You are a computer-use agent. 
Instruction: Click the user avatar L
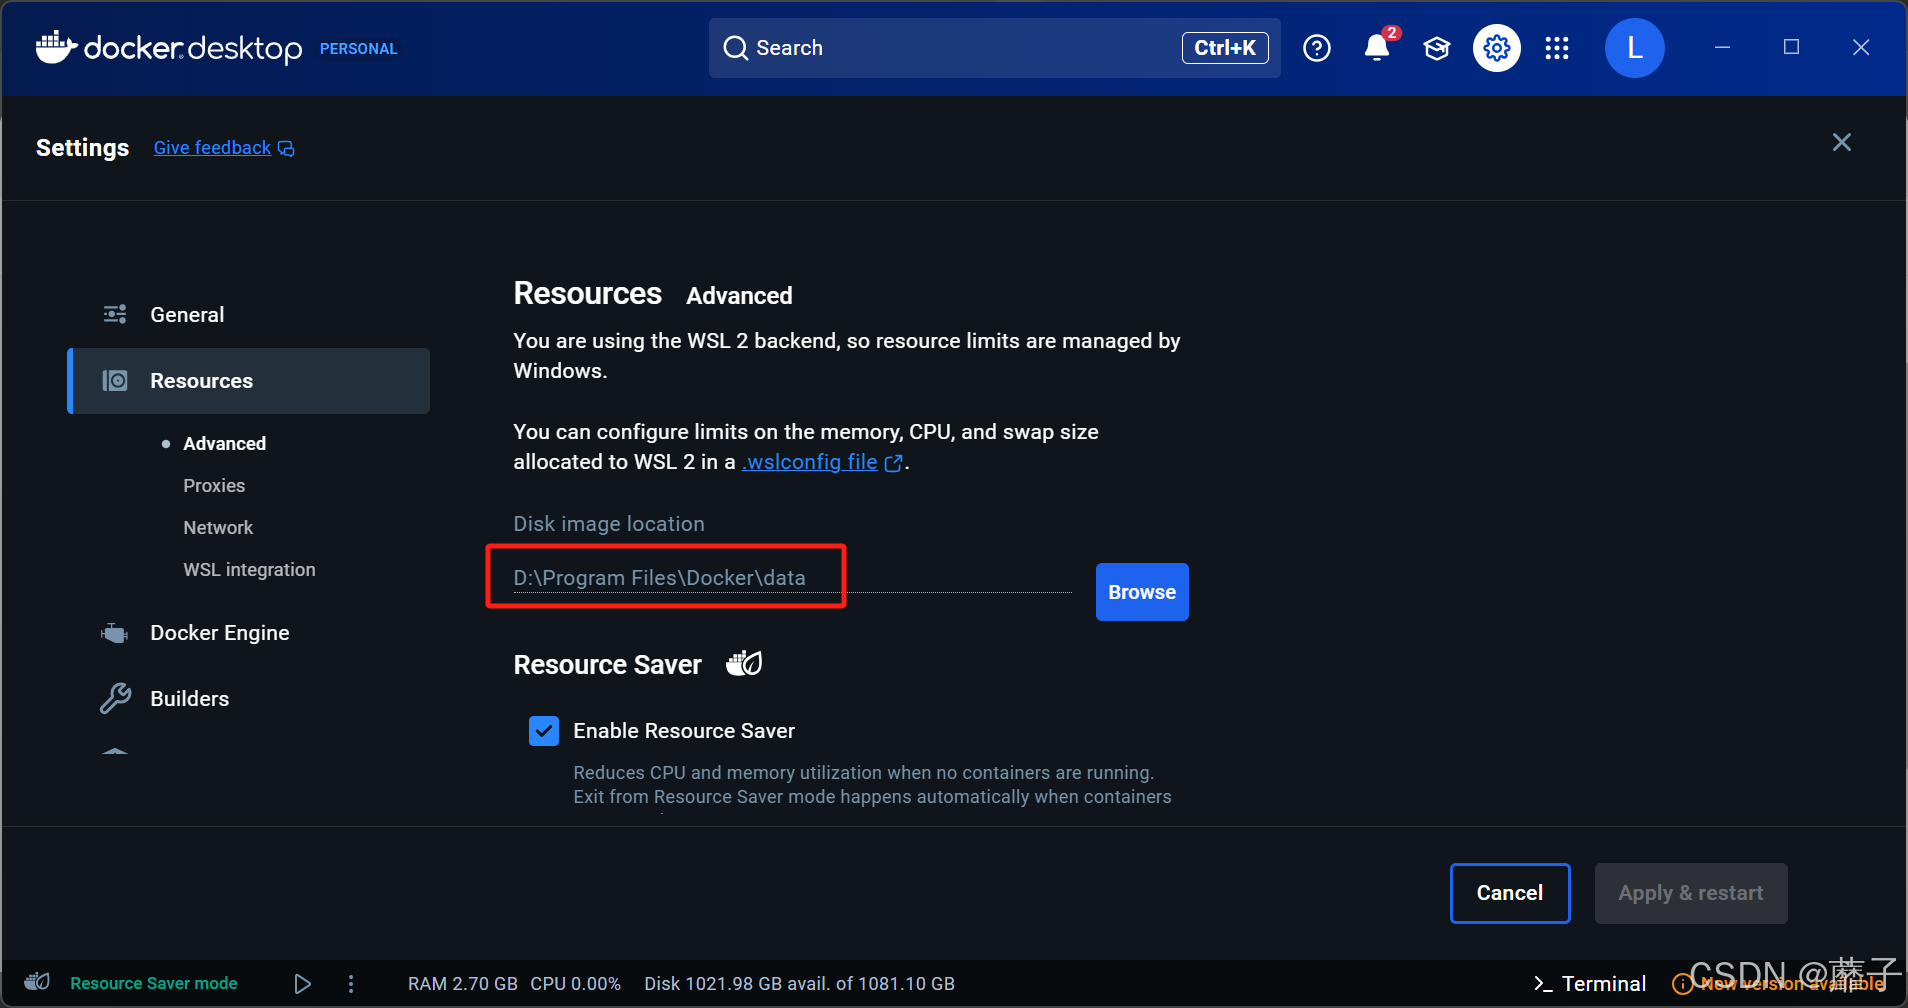1634,48
